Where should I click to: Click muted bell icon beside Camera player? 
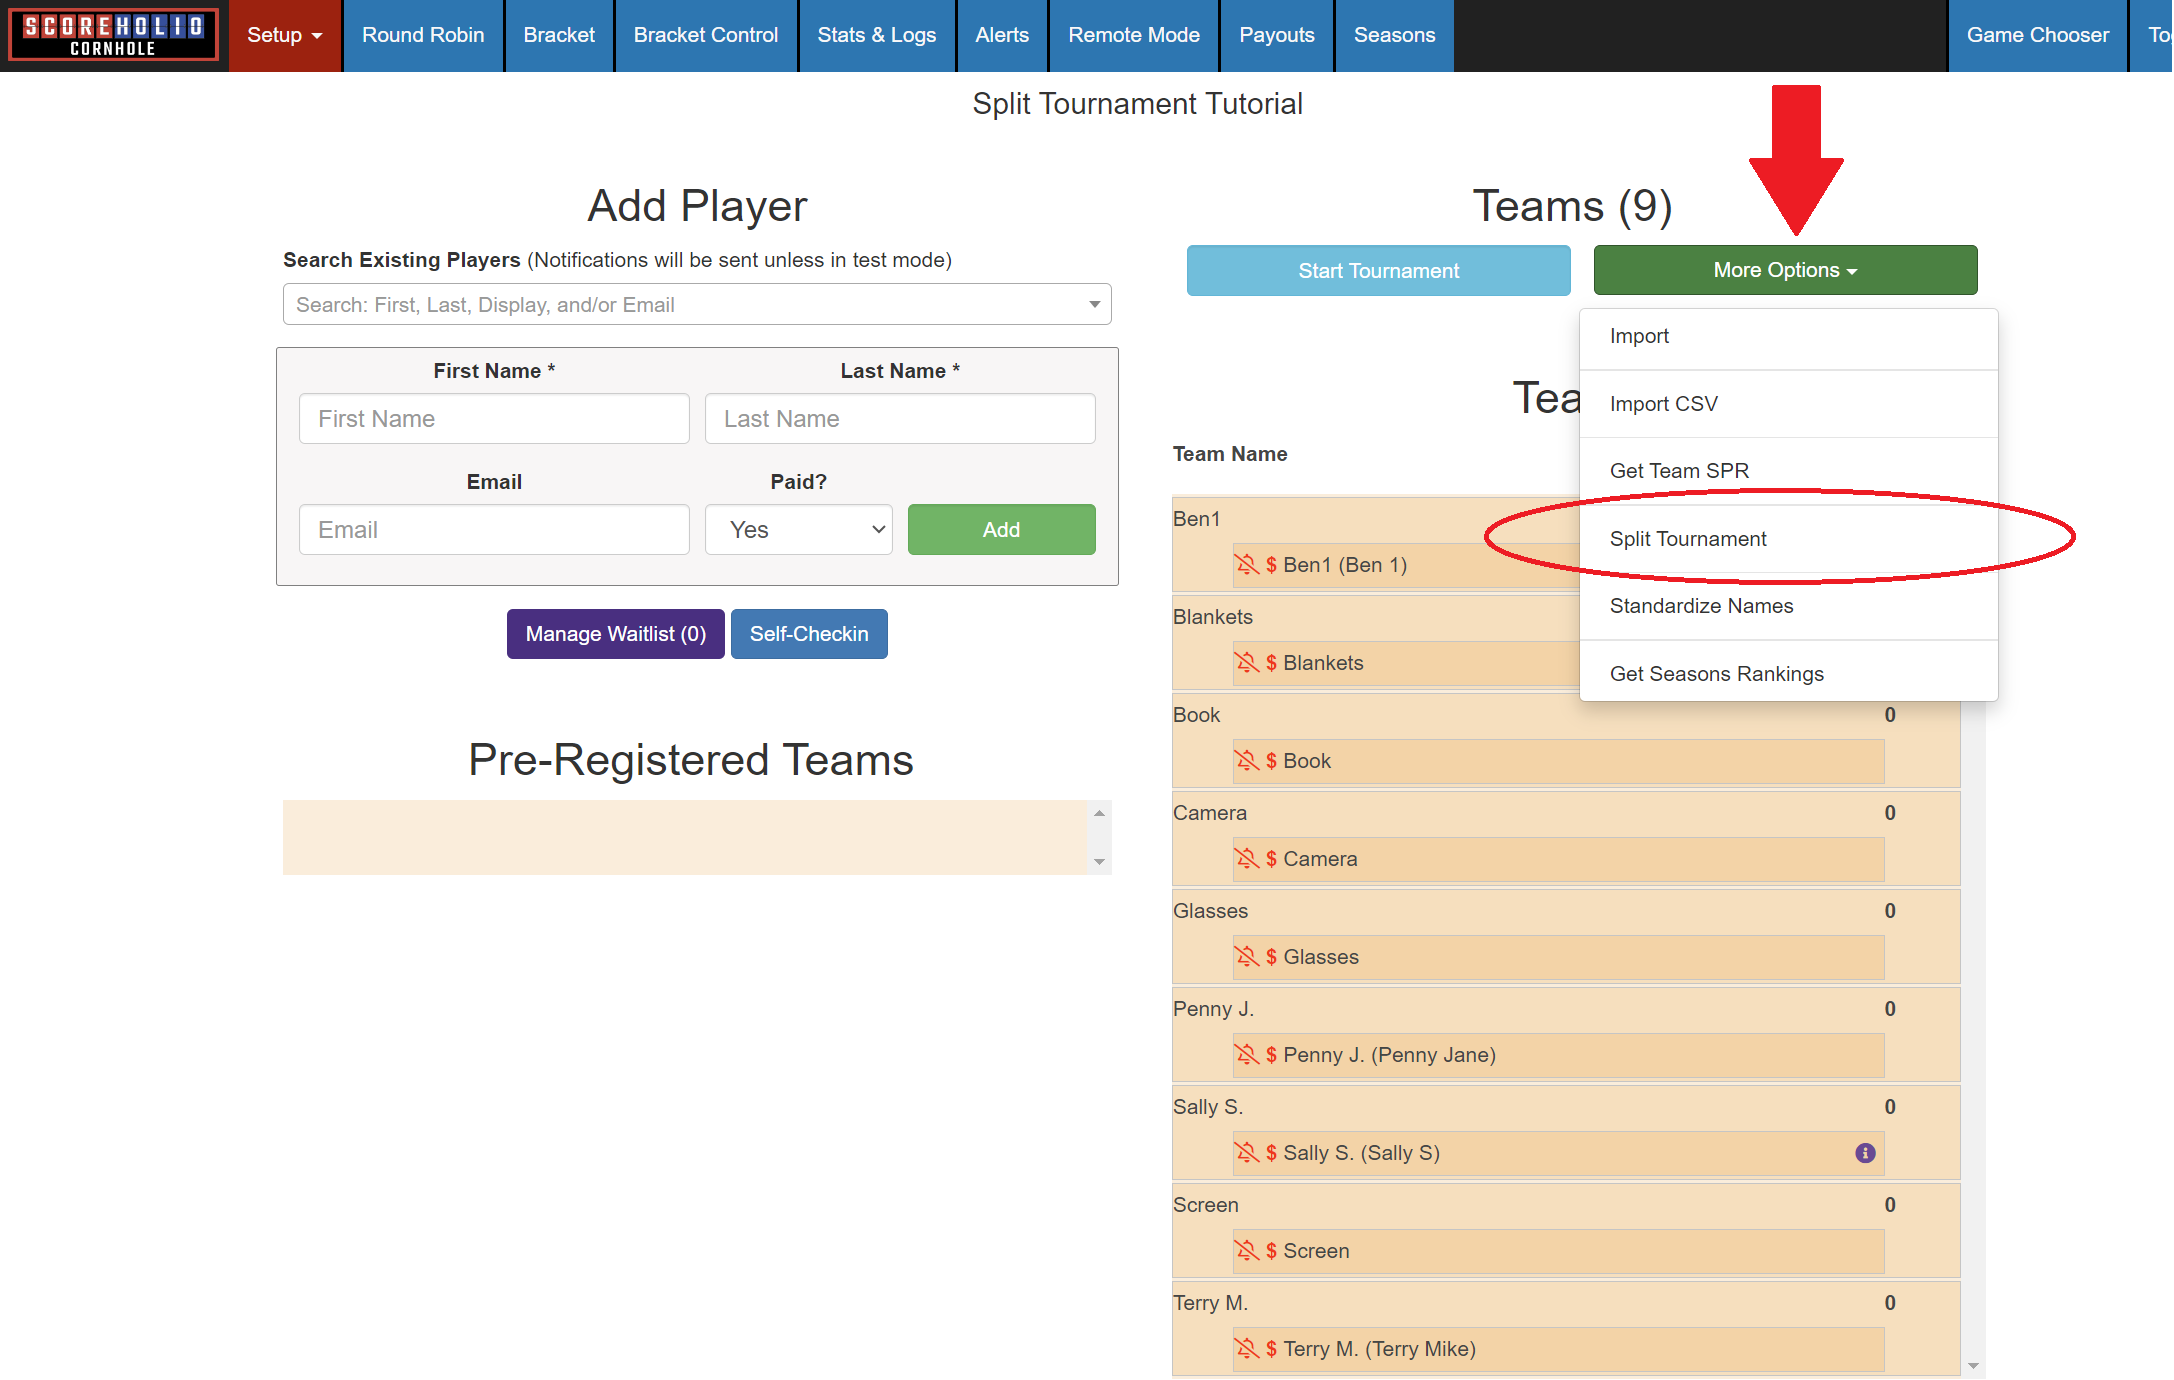1246,859
